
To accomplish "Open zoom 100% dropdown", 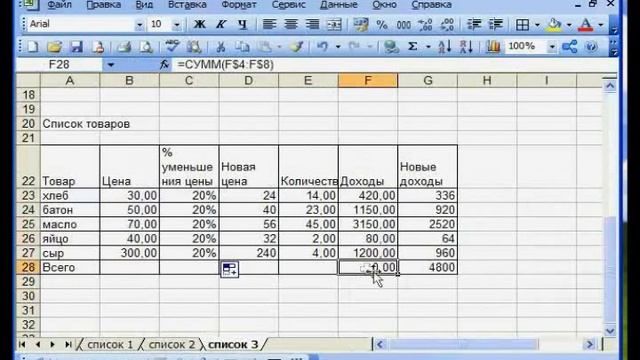I will tap(552, 47).
